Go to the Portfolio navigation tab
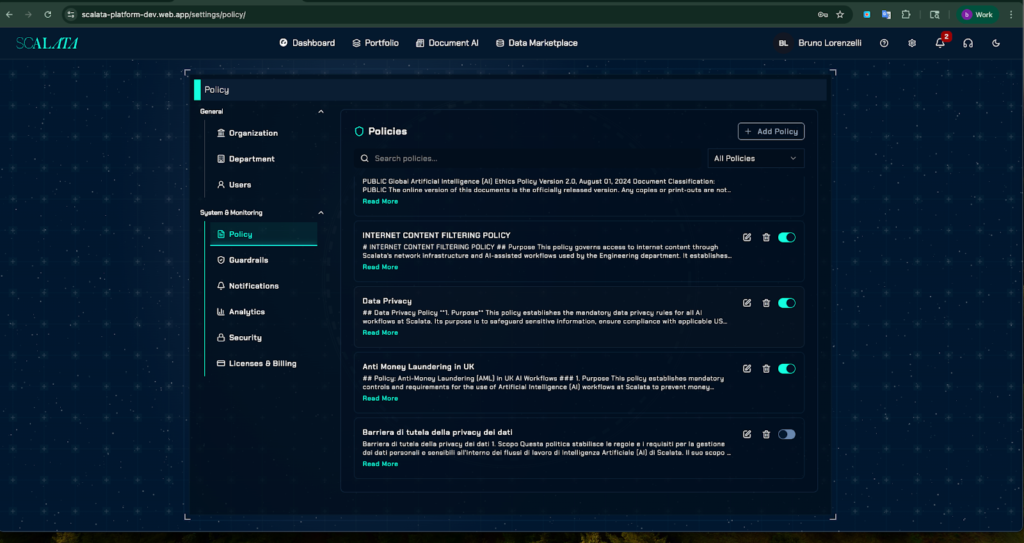The height and width of the screenshot is (543, 1024). pyautogui.click(x=375, y=43)
